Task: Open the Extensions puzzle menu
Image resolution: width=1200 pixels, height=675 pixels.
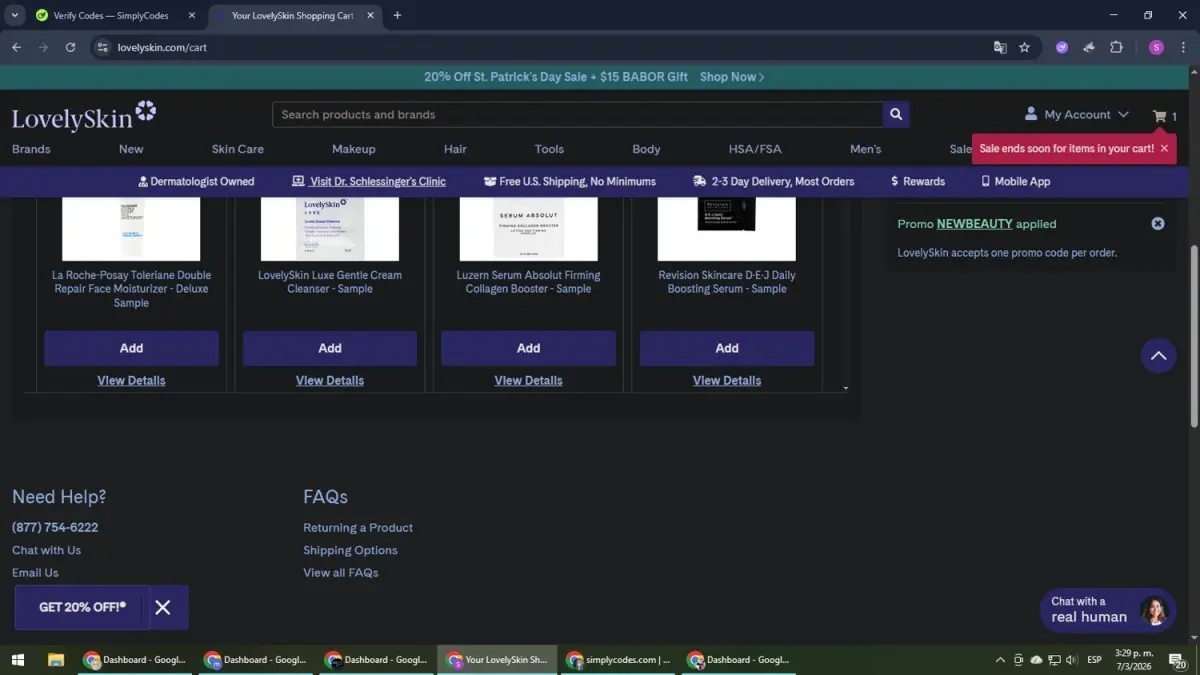Action: [1117, 47]
